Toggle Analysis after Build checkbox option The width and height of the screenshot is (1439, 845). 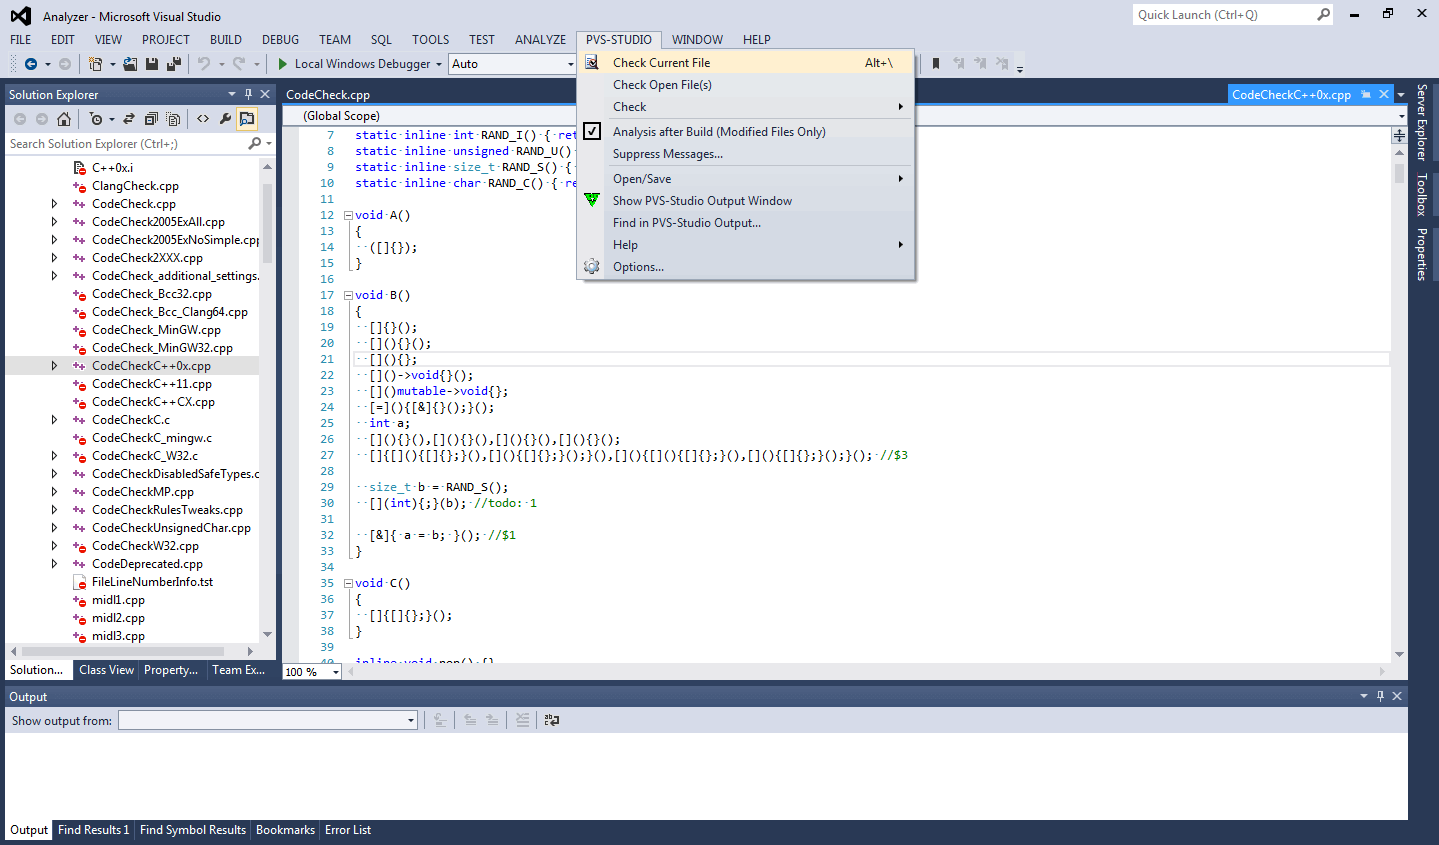point(592,132)
